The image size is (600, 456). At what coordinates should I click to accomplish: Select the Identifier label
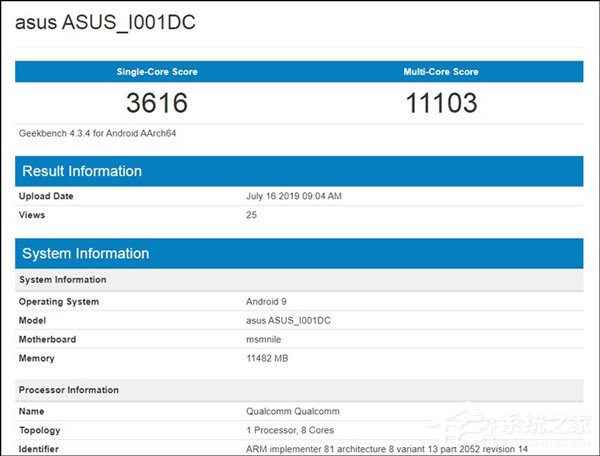[x=39, y=449]
